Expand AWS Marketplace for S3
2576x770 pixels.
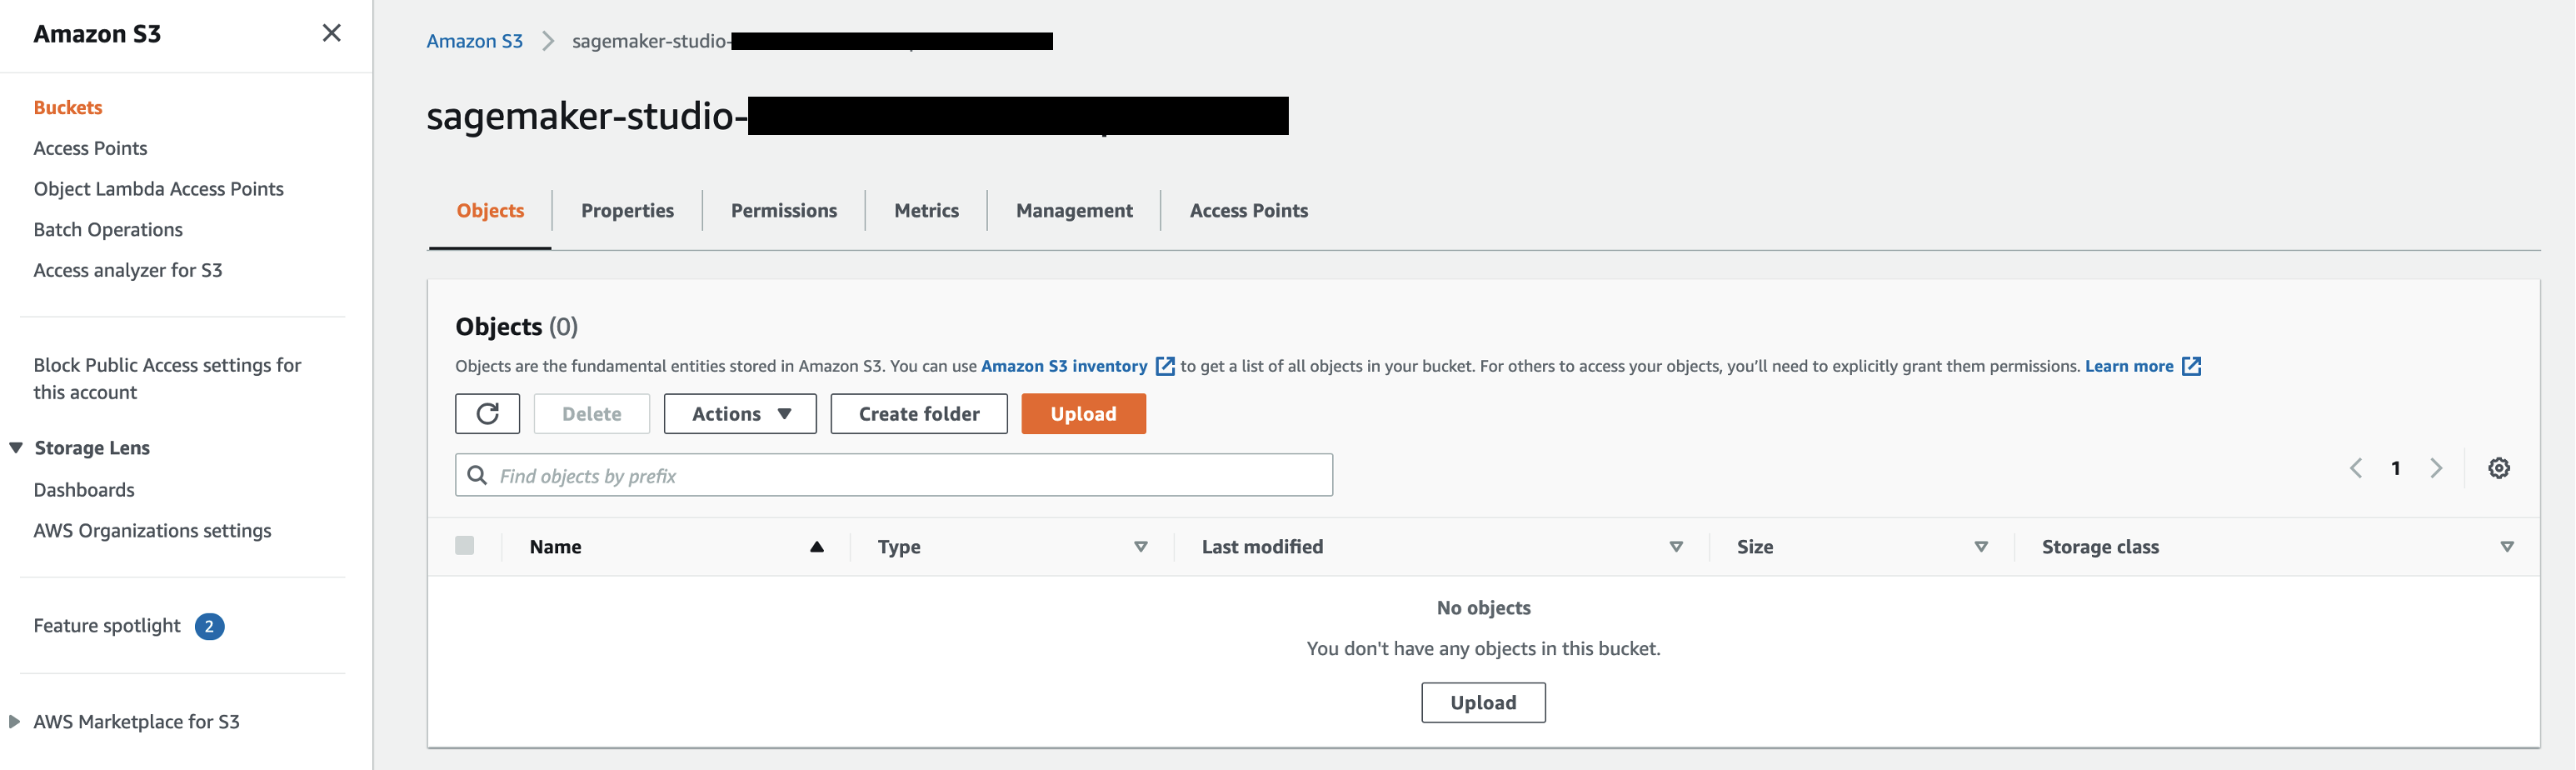coord(14,721)
